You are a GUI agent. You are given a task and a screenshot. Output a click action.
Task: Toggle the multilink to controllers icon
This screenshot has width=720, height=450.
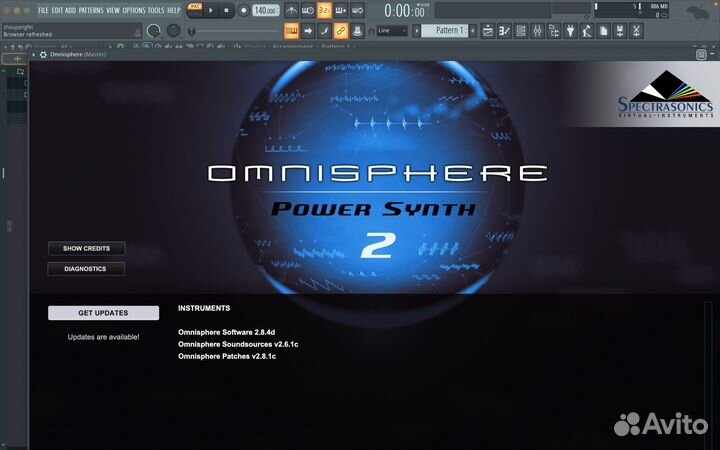coord(357,31)
